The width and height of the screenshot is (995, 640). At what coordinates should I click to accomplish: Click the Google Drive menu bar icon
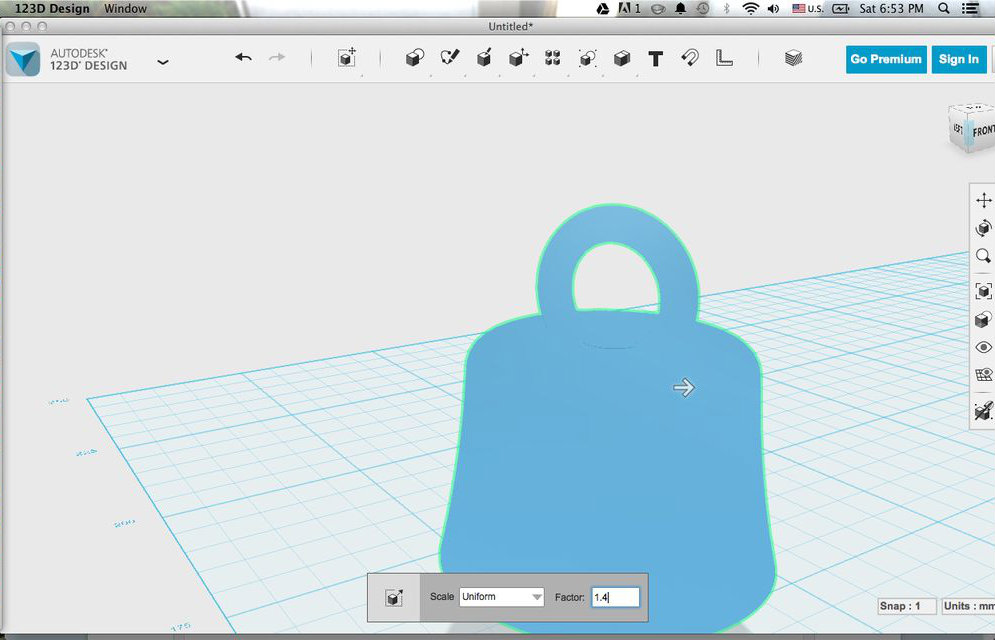[x=603, y=8]
